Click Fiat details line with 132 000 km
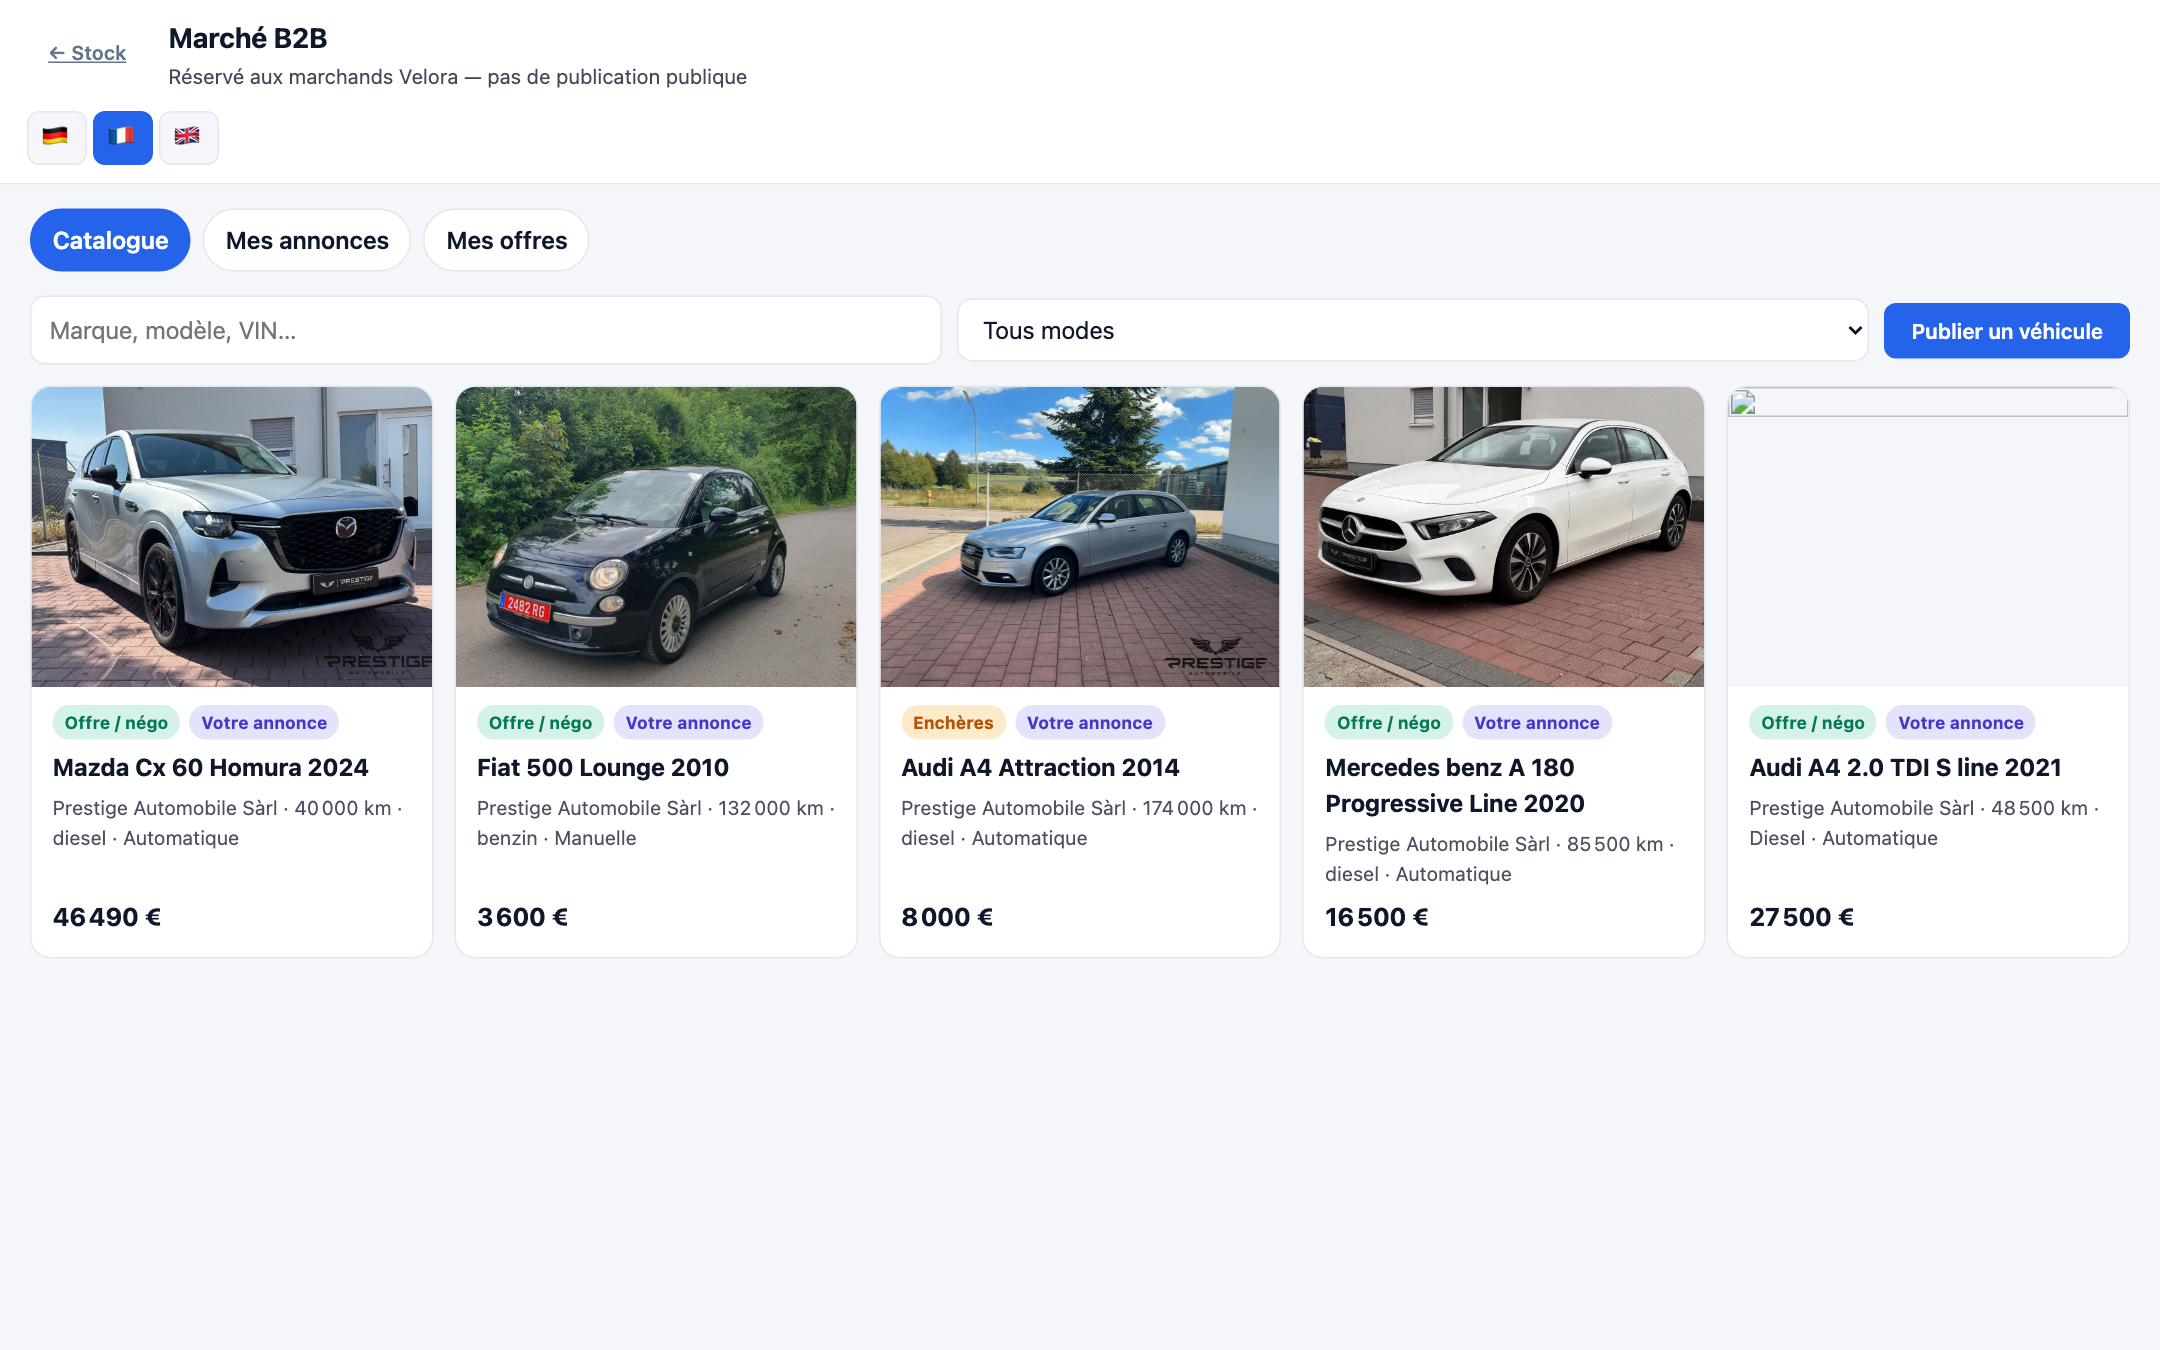 656,823
